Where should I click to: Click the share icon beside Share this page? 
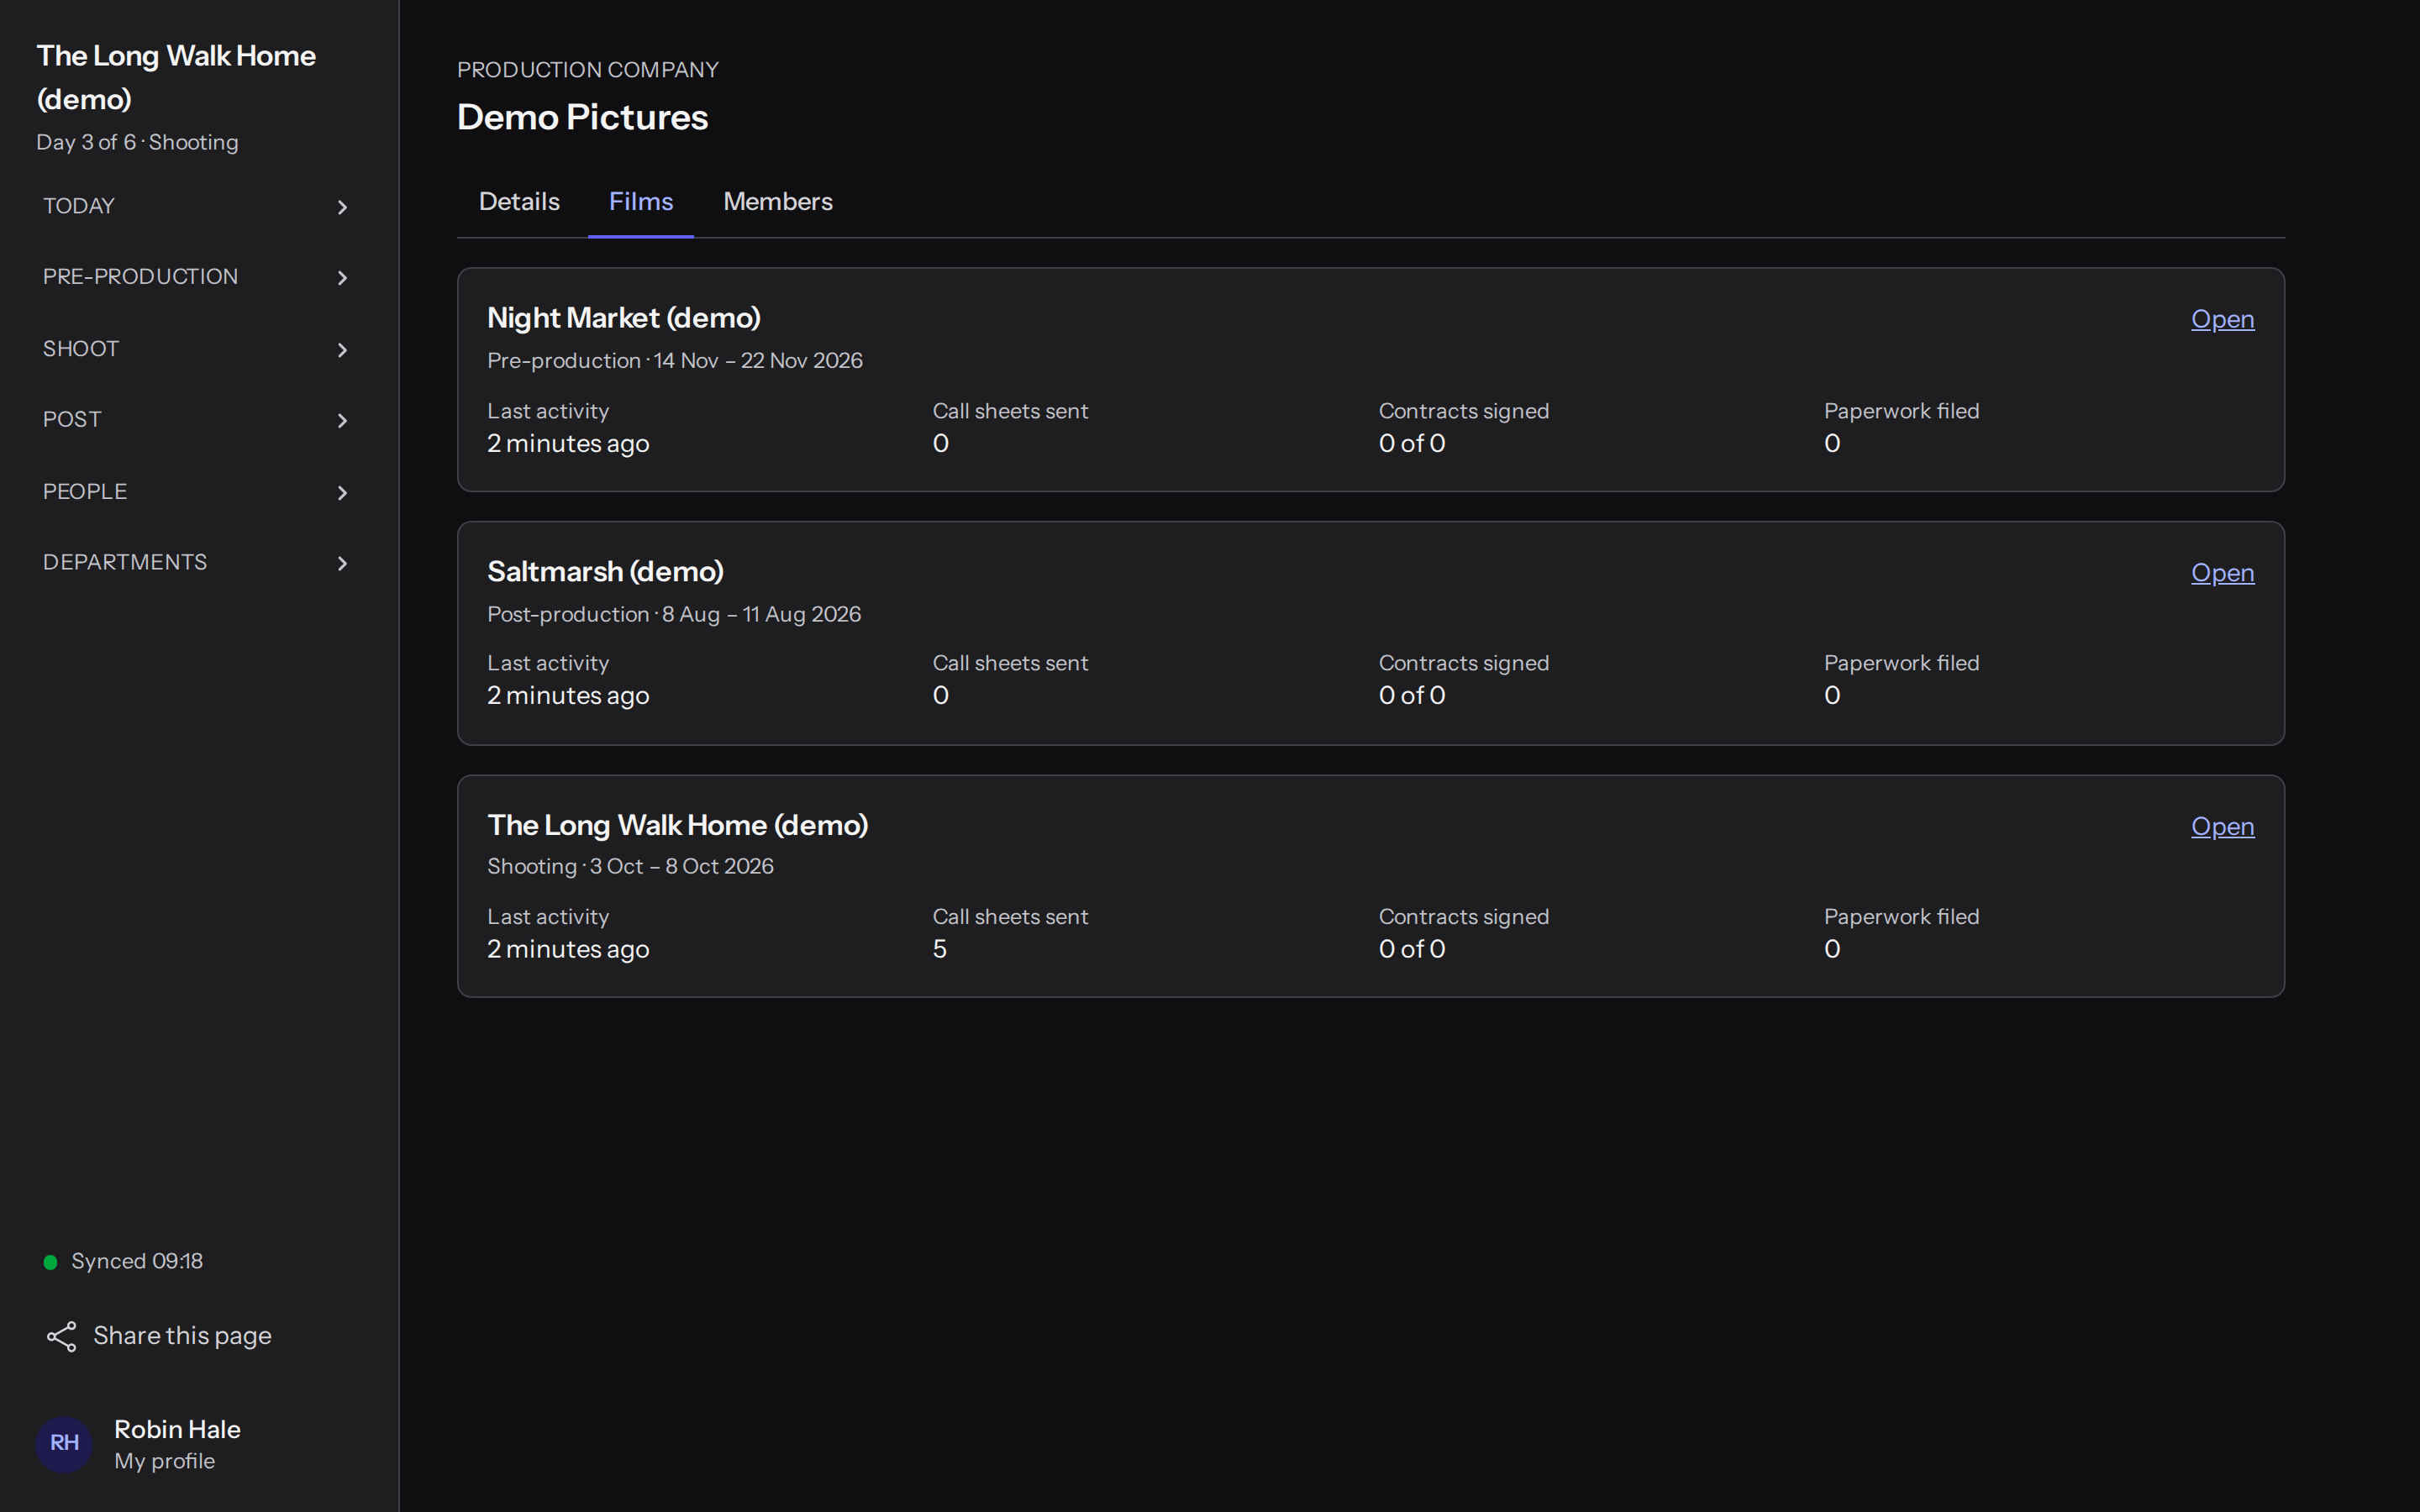61,1336
